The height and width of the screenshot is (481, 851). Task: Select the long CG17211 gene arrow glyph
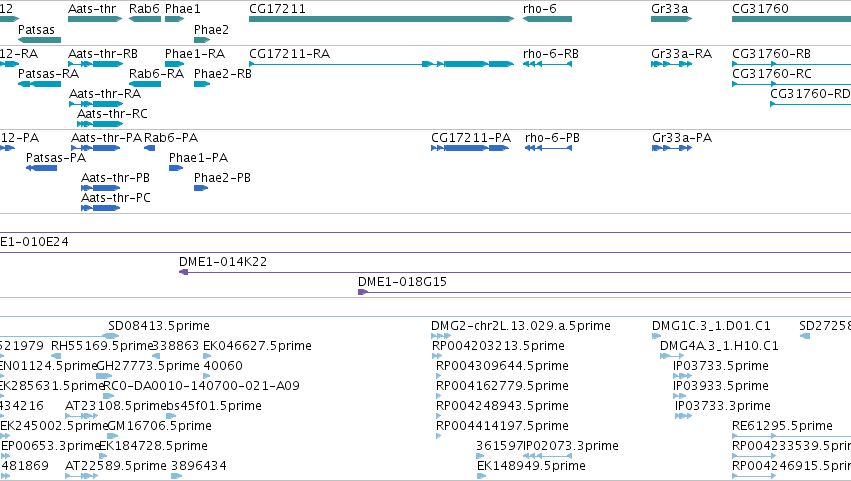pyautogui.click(x=381, y=19)
